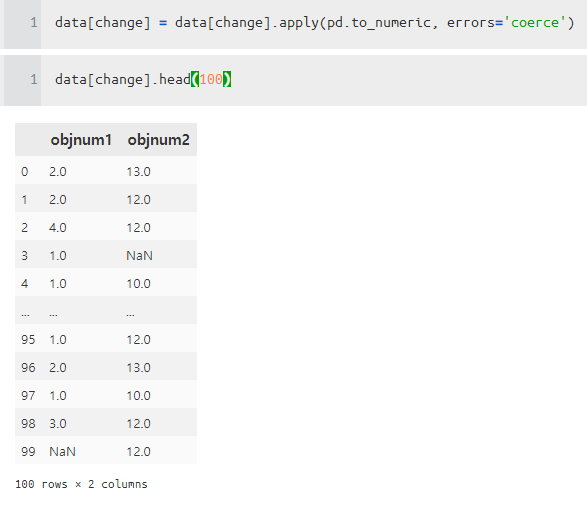Click row index 95 in the table

(28, 340)
